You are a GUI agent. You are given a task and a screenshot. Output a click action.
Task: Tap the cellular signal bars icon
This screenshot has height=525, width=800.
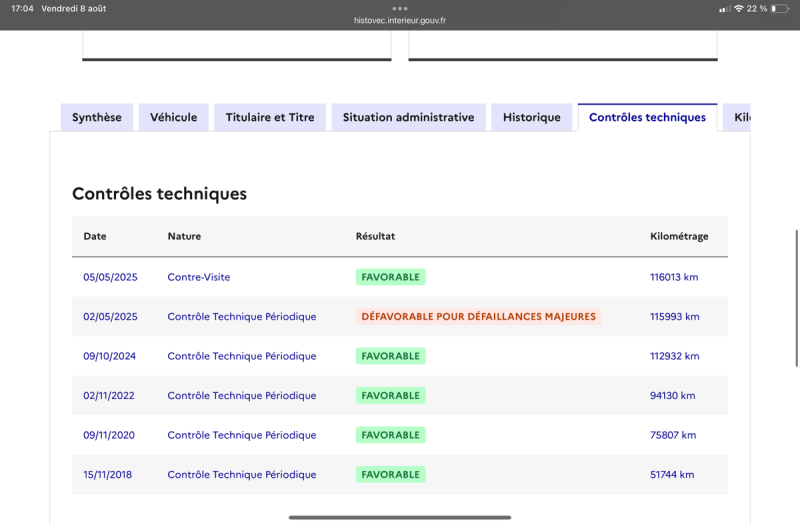[724, 8]
